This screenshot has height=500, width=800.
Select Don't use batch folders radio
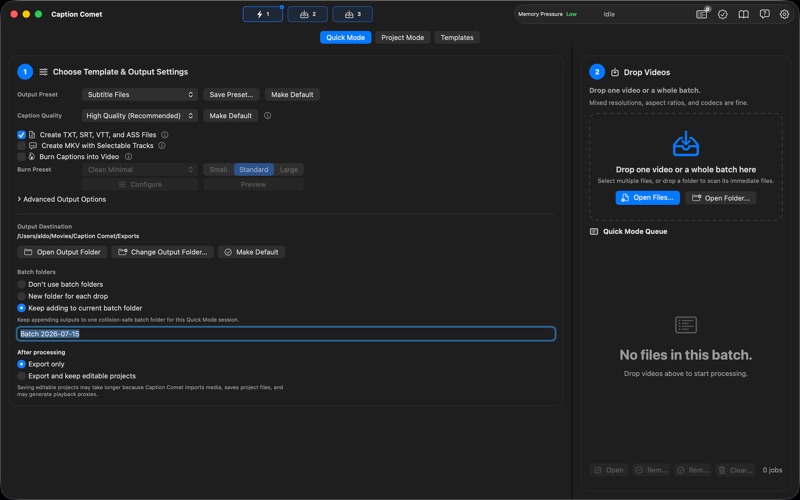21,284
